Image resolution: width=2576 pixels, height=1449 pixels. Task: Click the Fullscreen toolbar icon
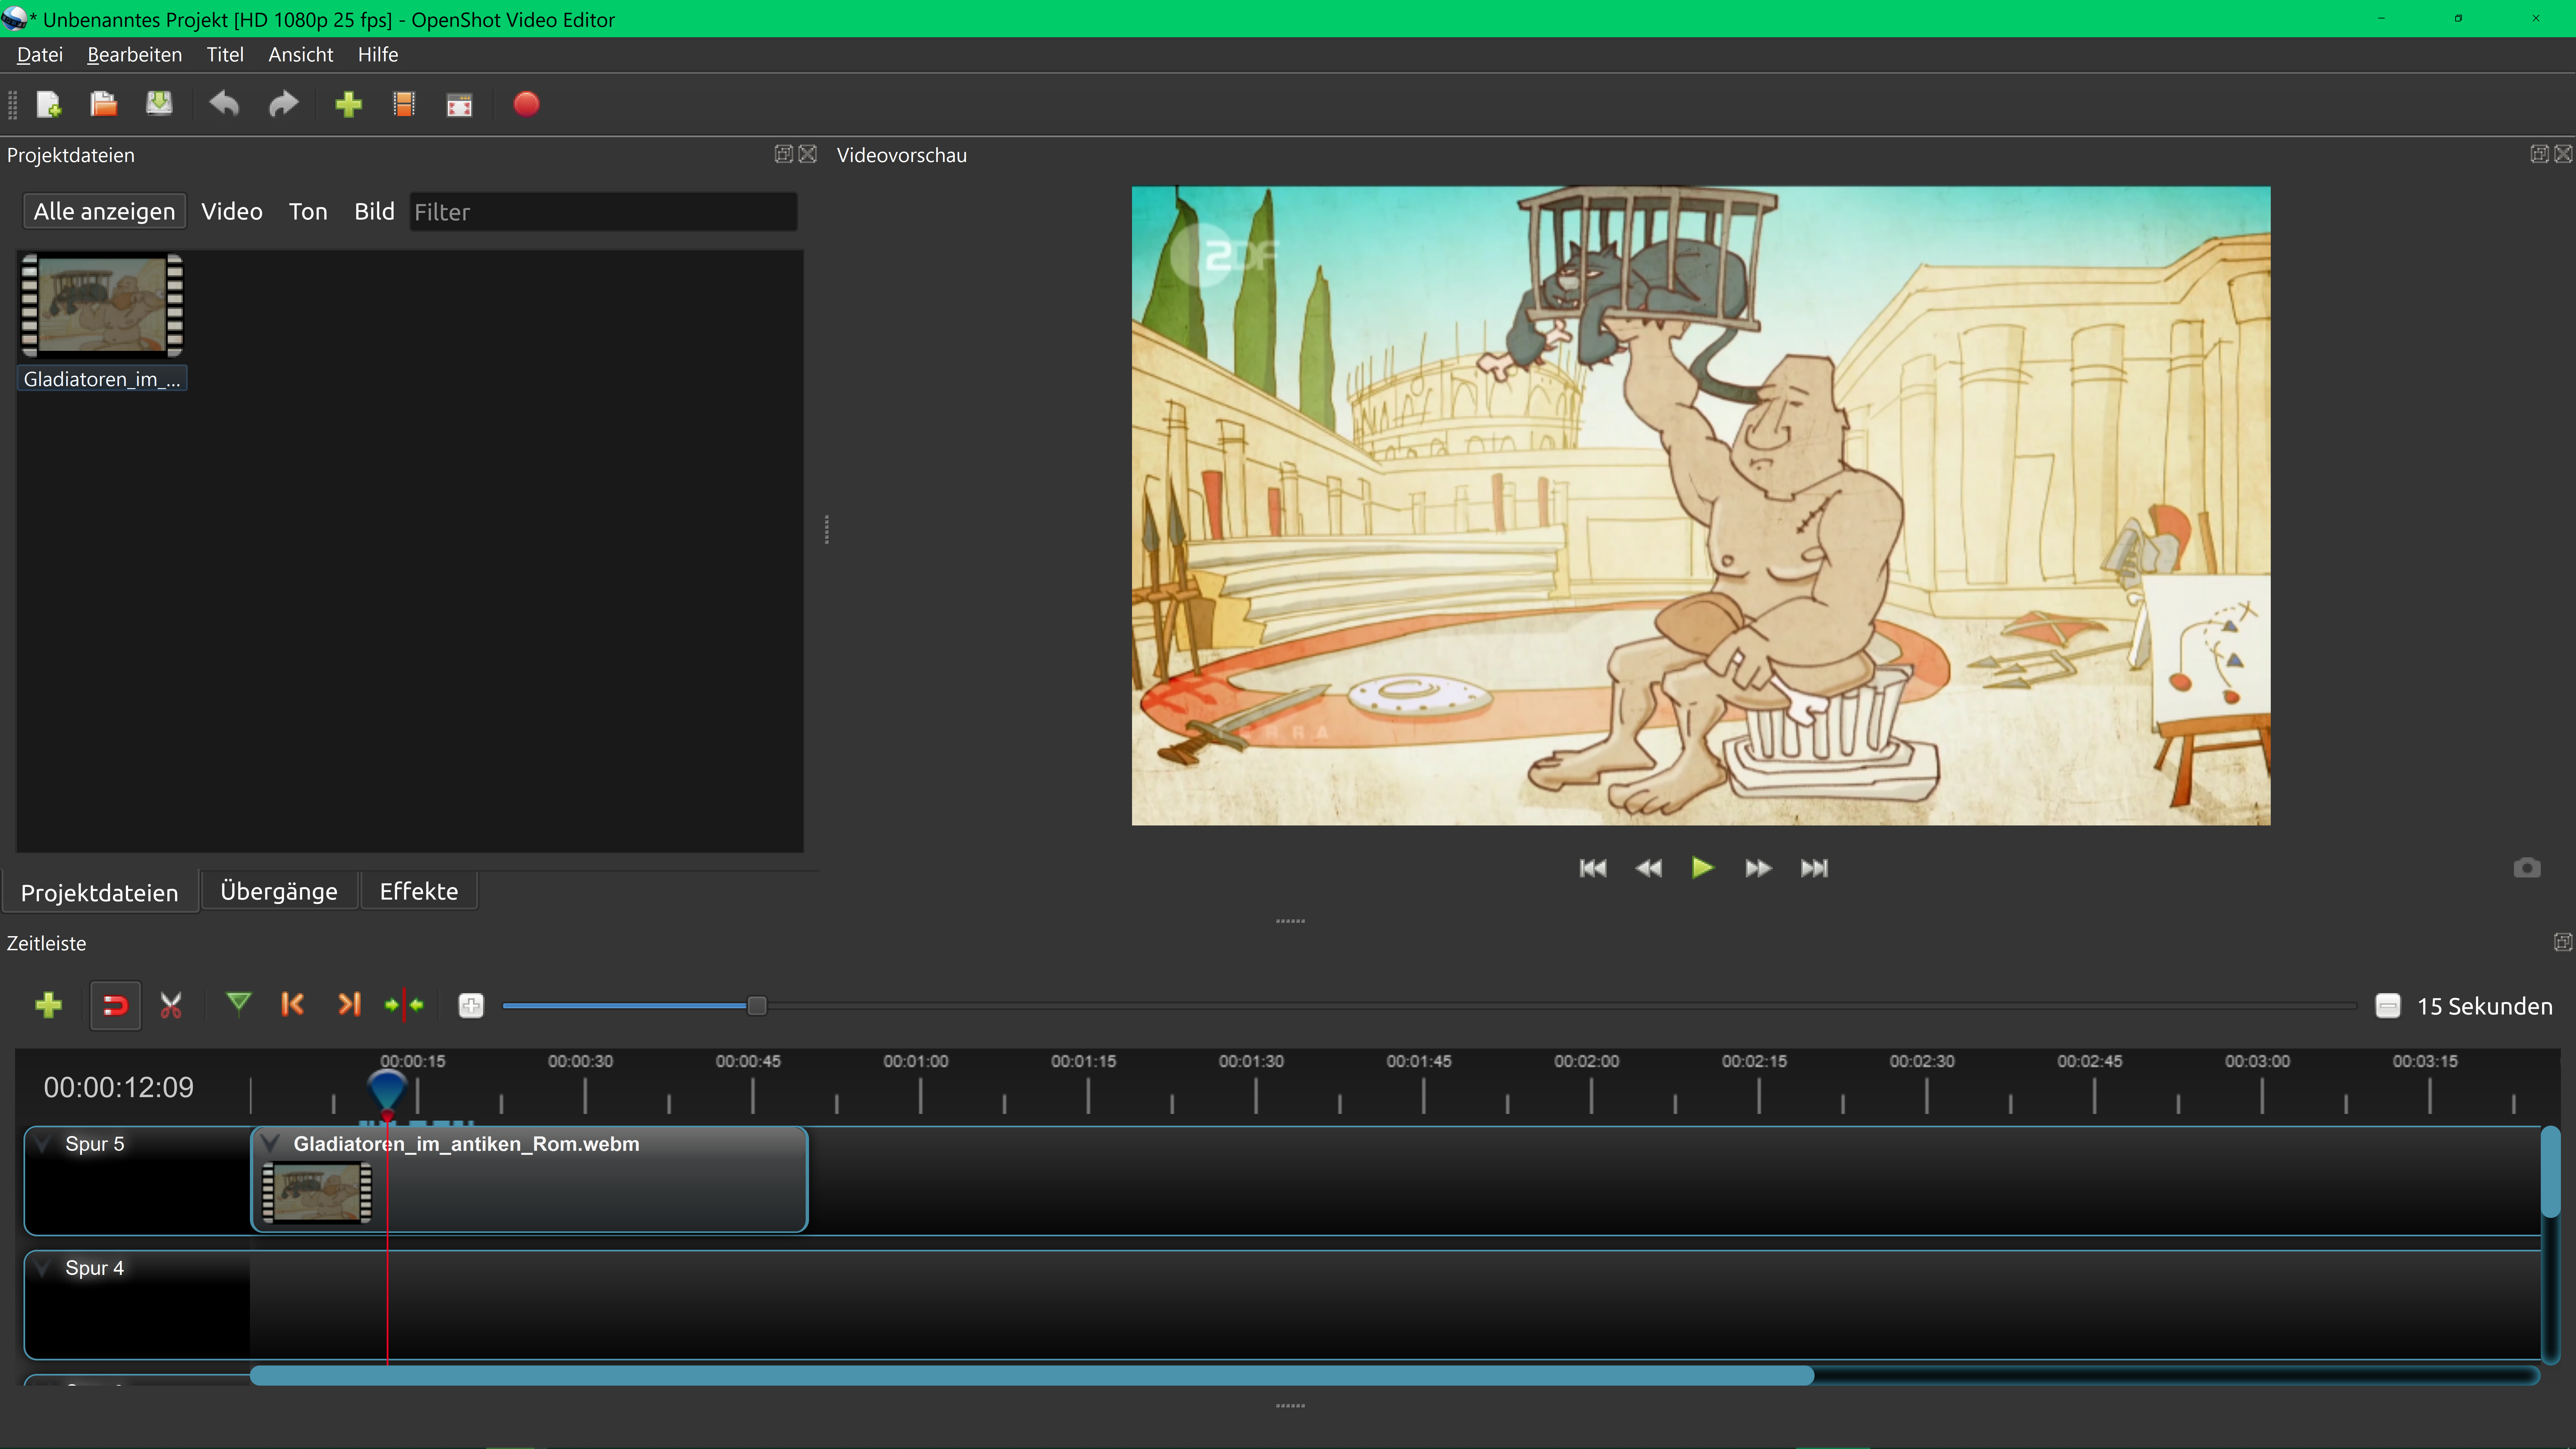coord(459,104)
